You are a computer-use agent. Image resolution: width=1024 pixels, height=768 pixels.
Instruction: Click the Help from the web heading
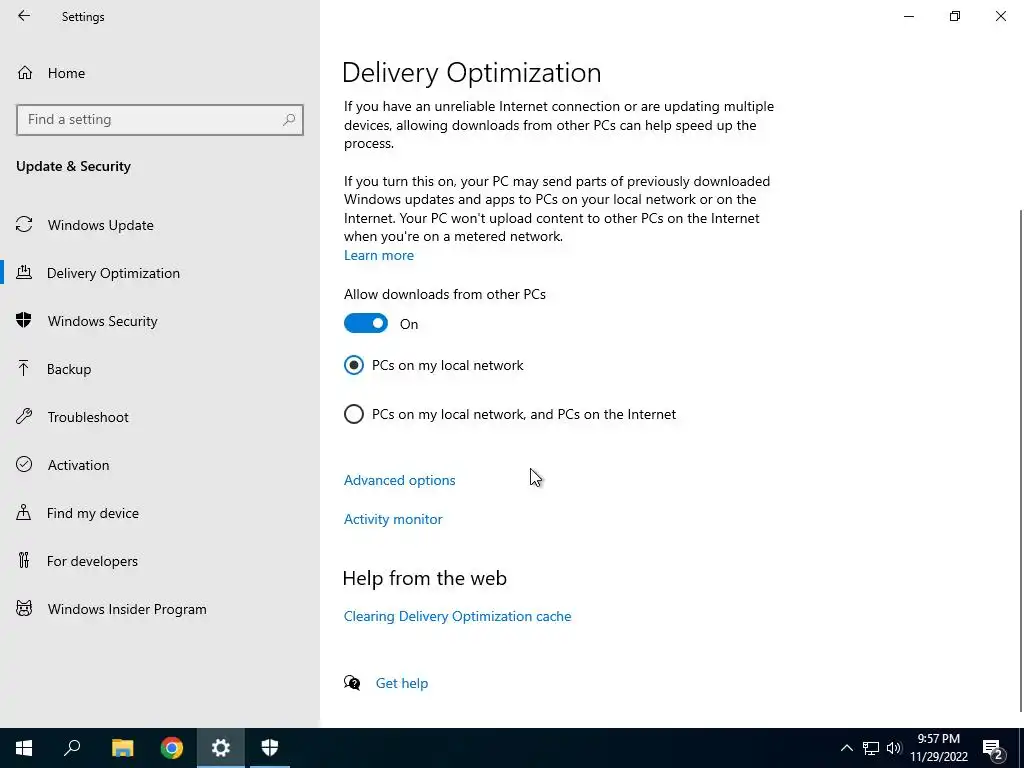pyautogui.click(x=424, y=579)
